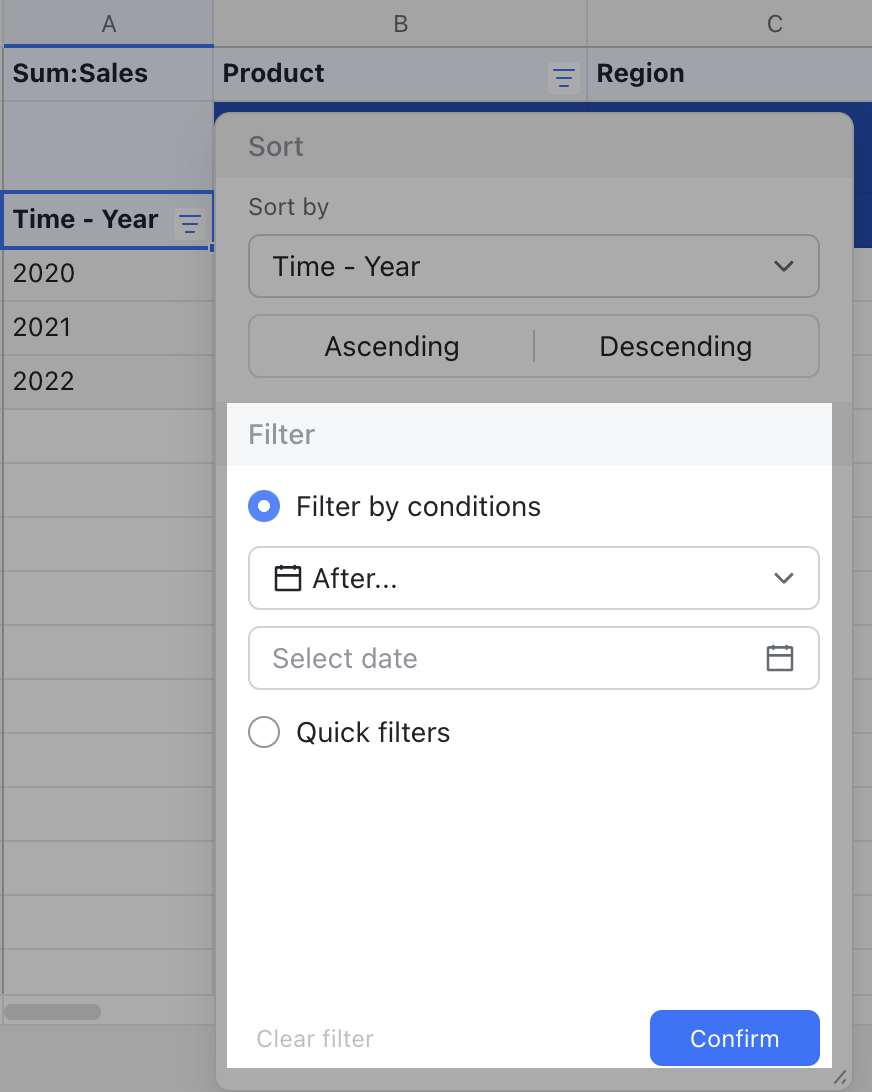Click the calendar icon in Select date field
872x1092 pixels.
point(782,658)
